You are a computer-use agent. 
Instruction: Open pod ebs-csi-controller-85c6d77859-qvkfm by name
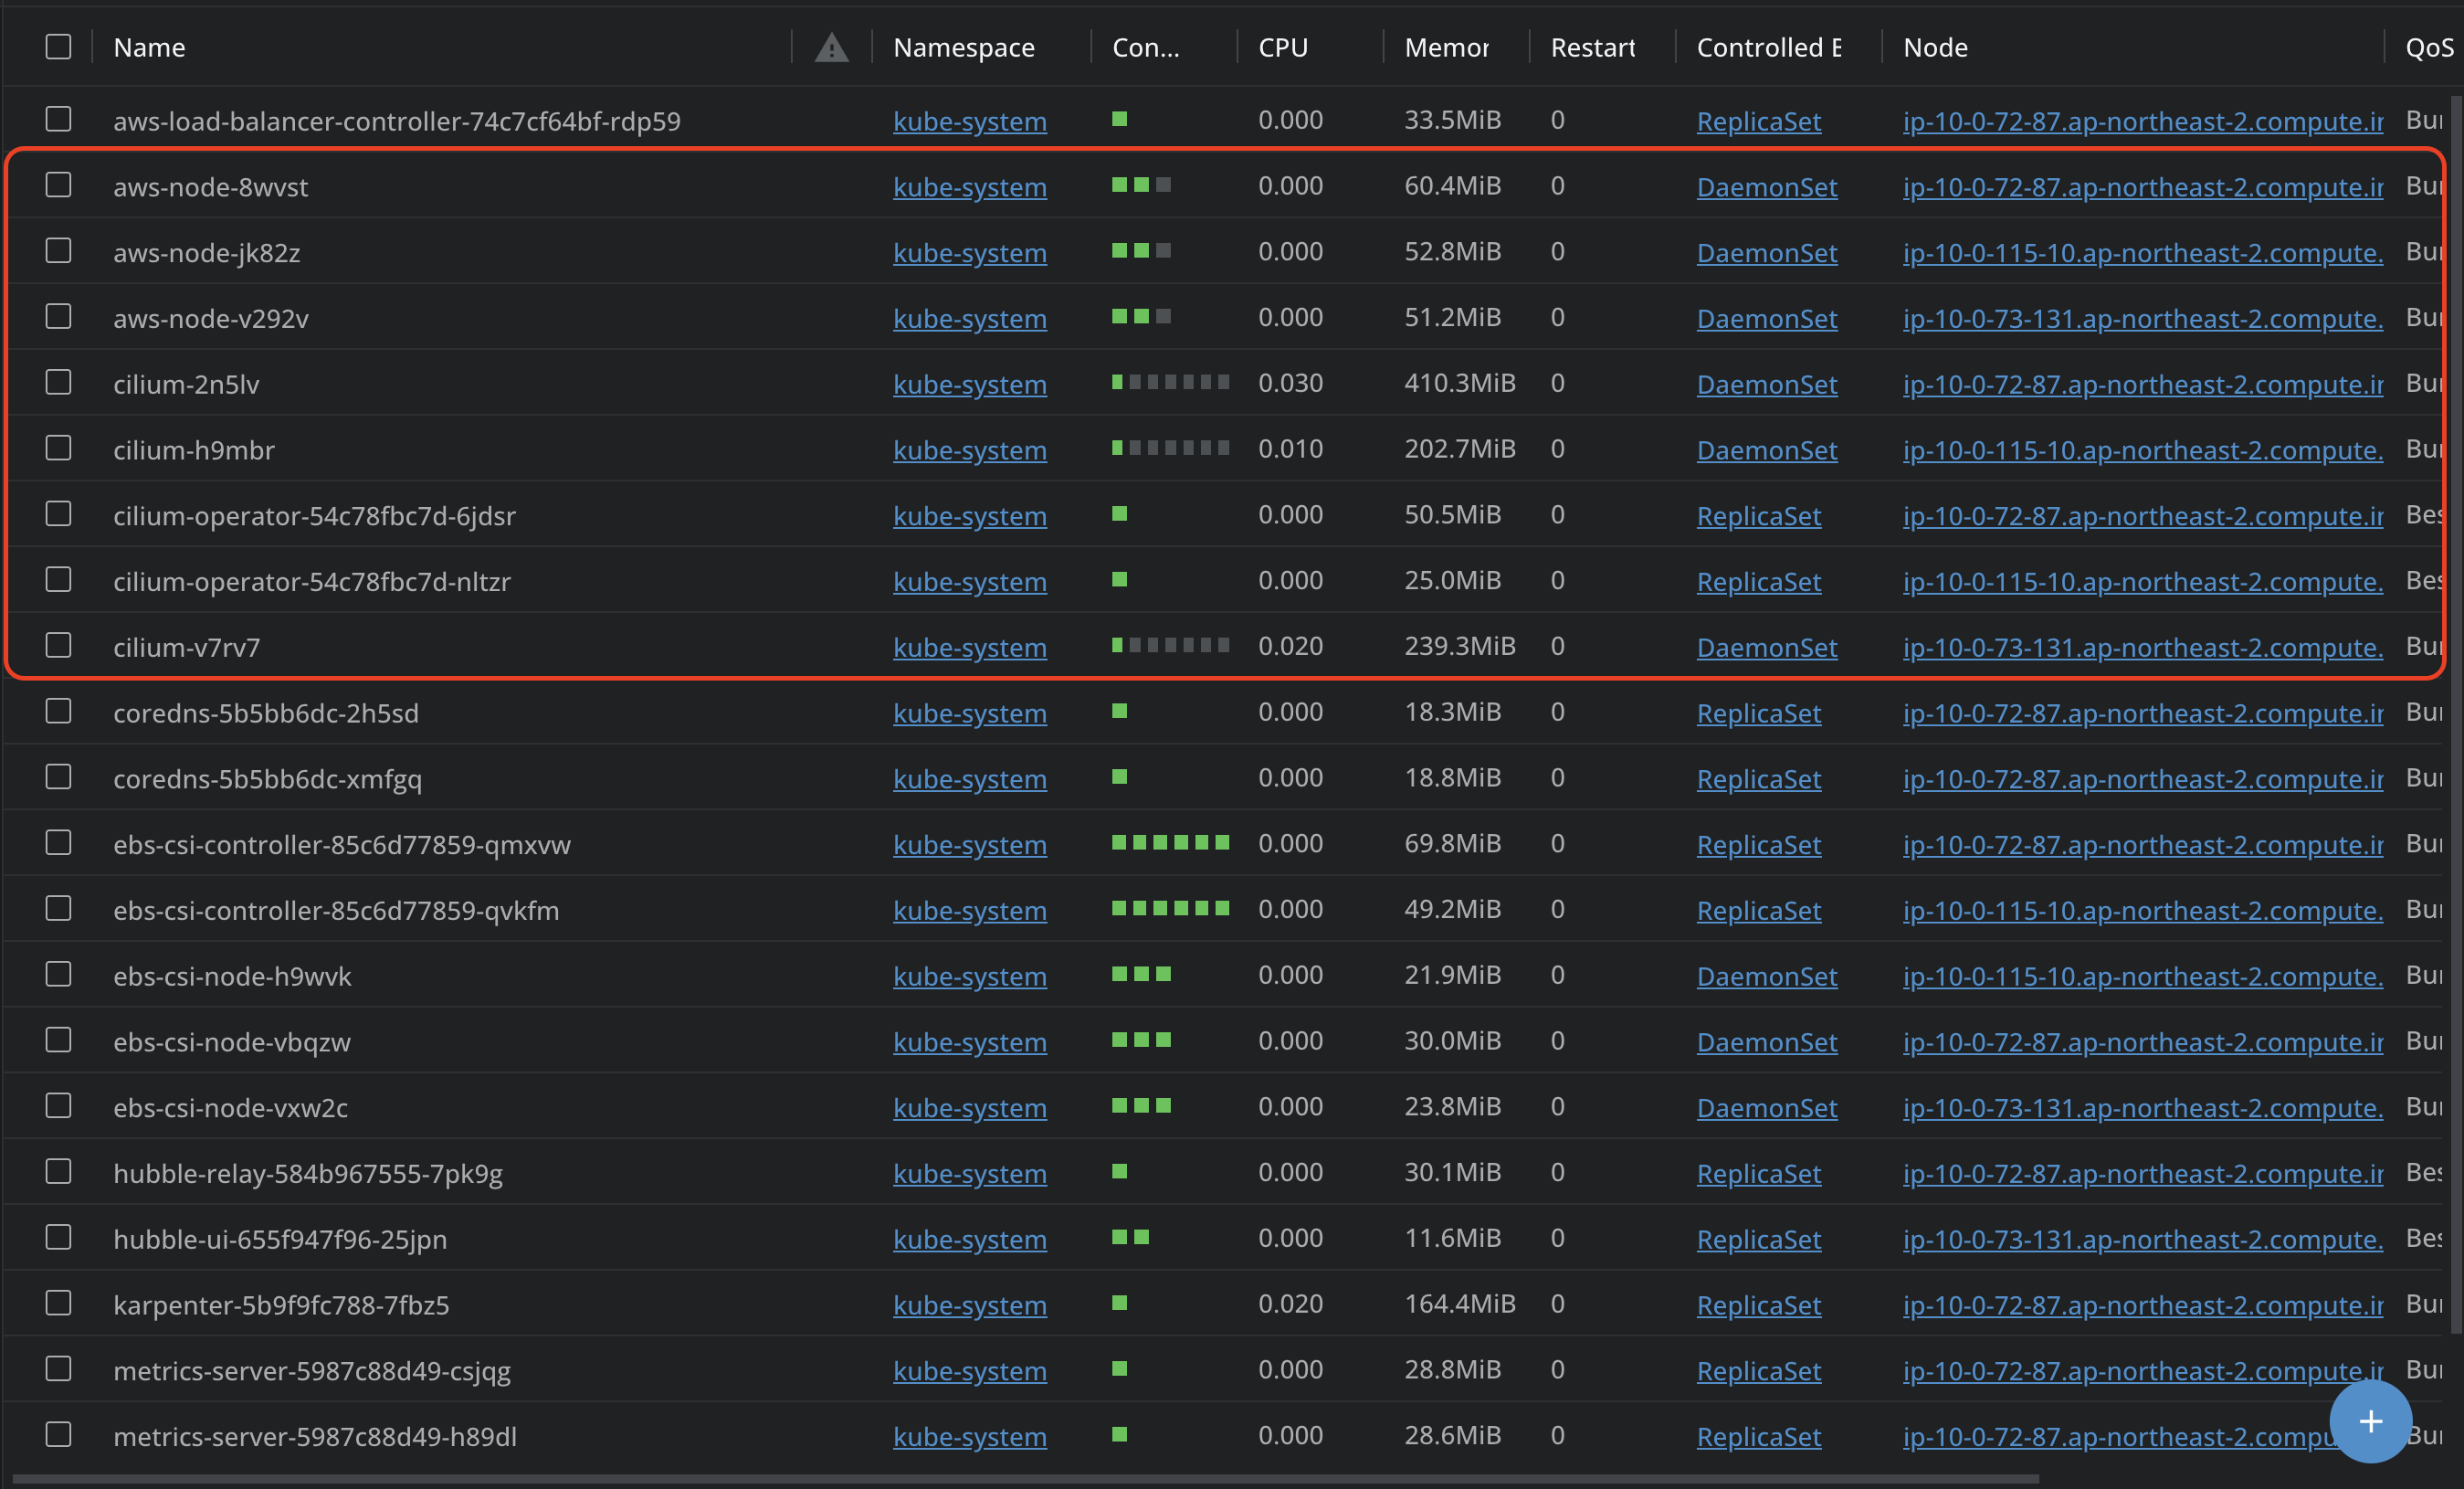point(336,910)
